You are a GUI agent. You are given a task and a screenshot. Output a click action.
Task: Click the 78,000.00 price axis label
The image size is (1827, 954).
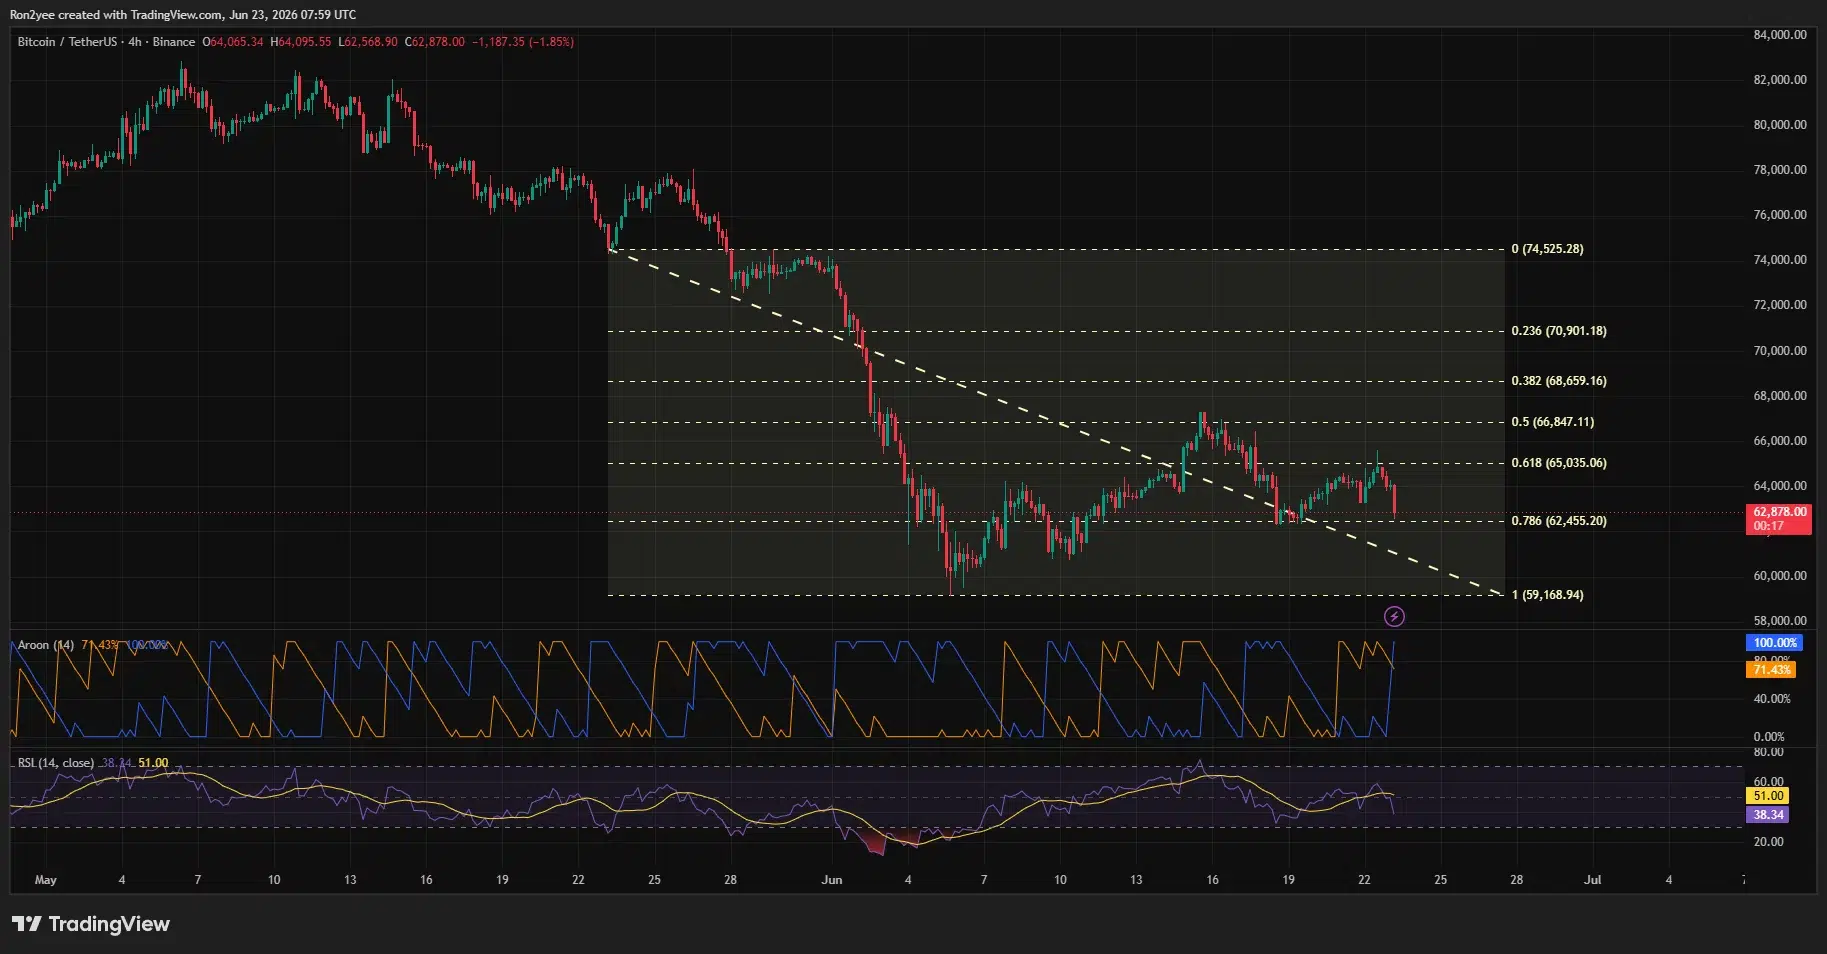click(x=1780, y=170)
